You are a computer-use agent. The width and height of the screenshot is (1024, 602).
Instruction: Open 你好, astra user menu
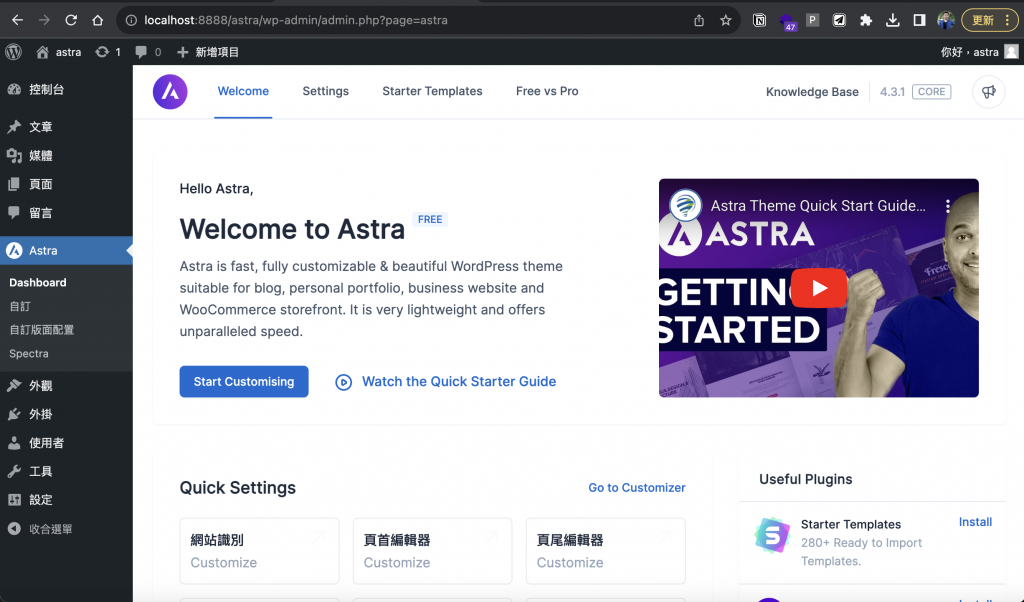click(979, 52)
